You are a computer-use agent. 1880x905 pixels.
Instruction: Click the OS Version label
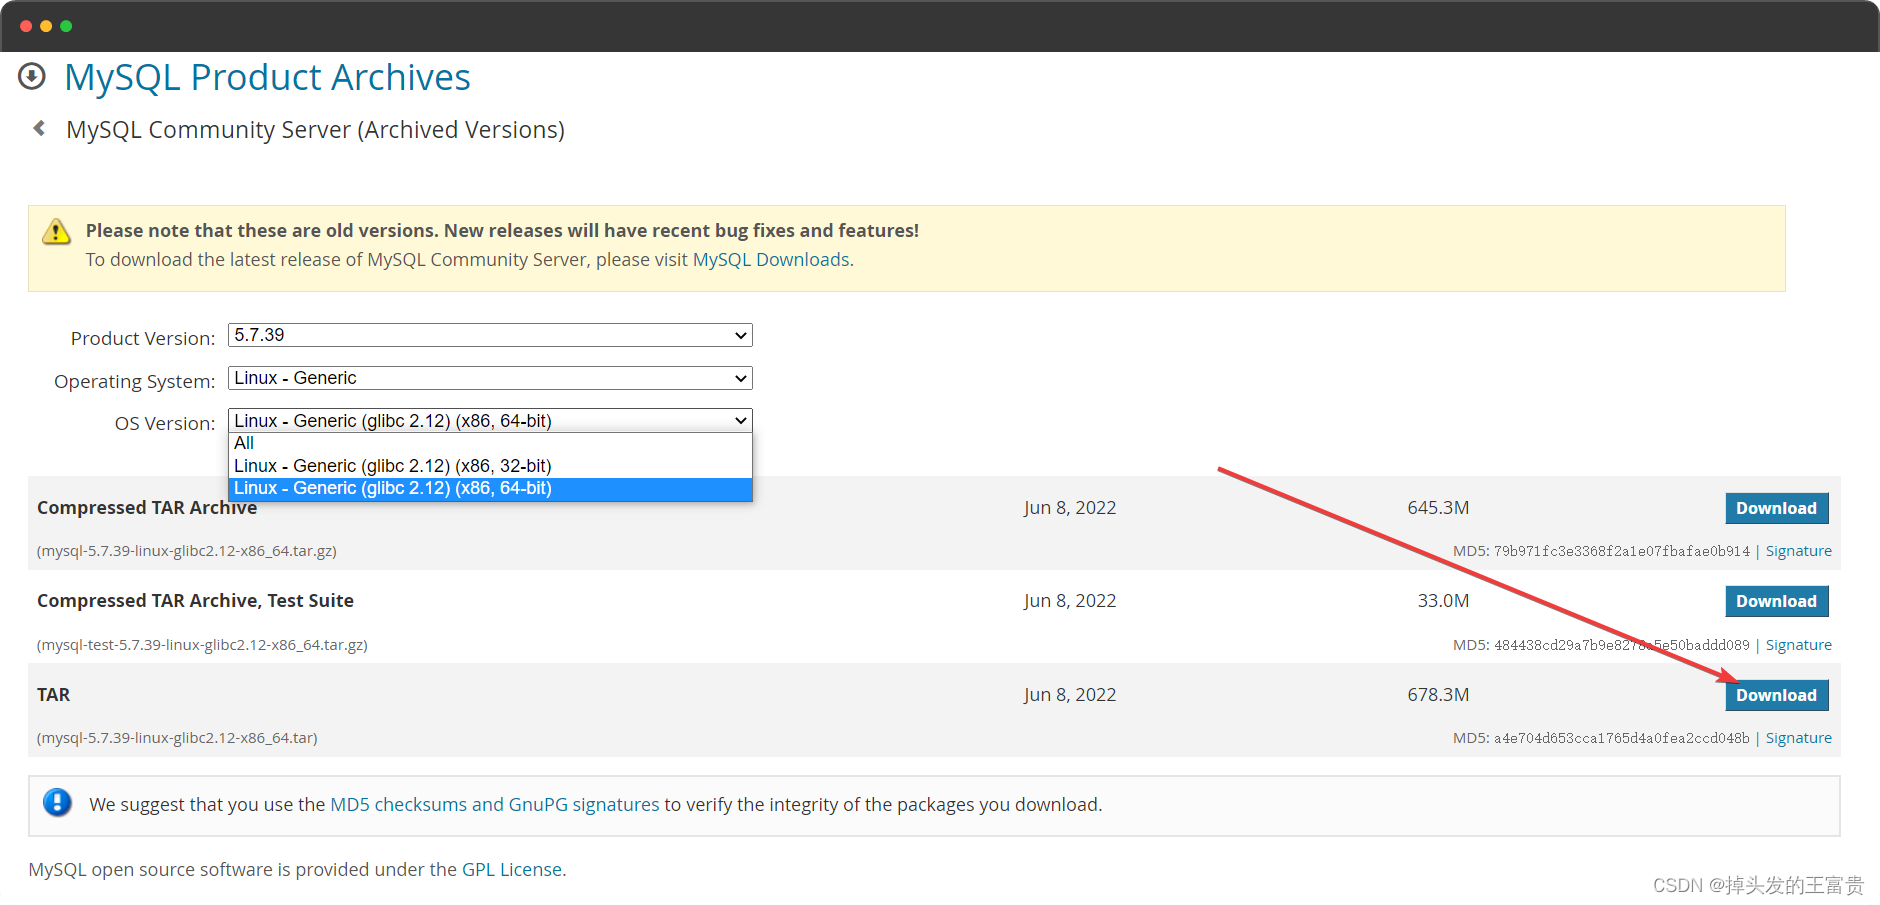tap(165, 423)
